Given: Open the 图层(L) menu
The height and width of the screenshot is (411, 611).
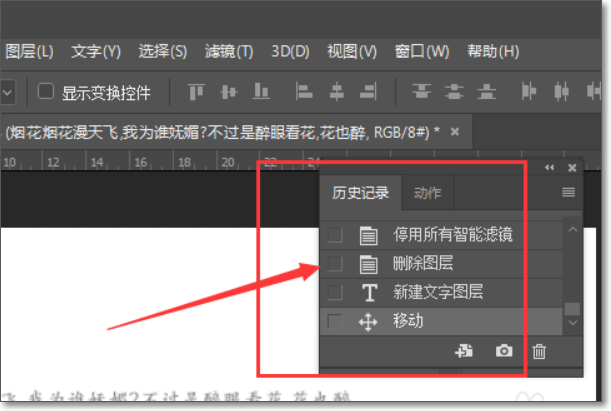Looking at the screenshot, I should (29, 51).
